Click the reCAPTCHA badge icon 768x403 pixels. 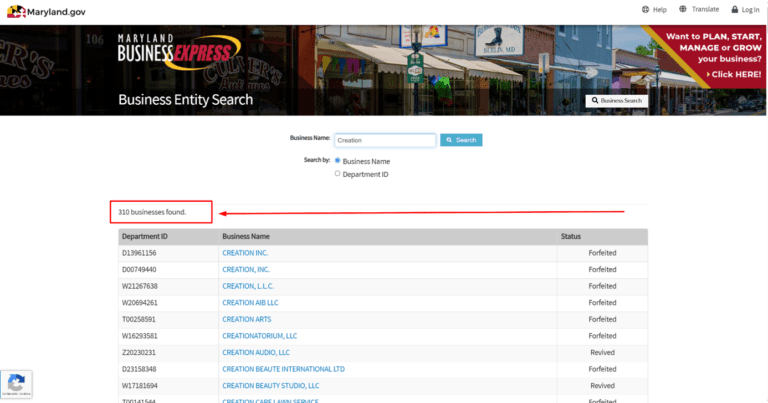16,384
